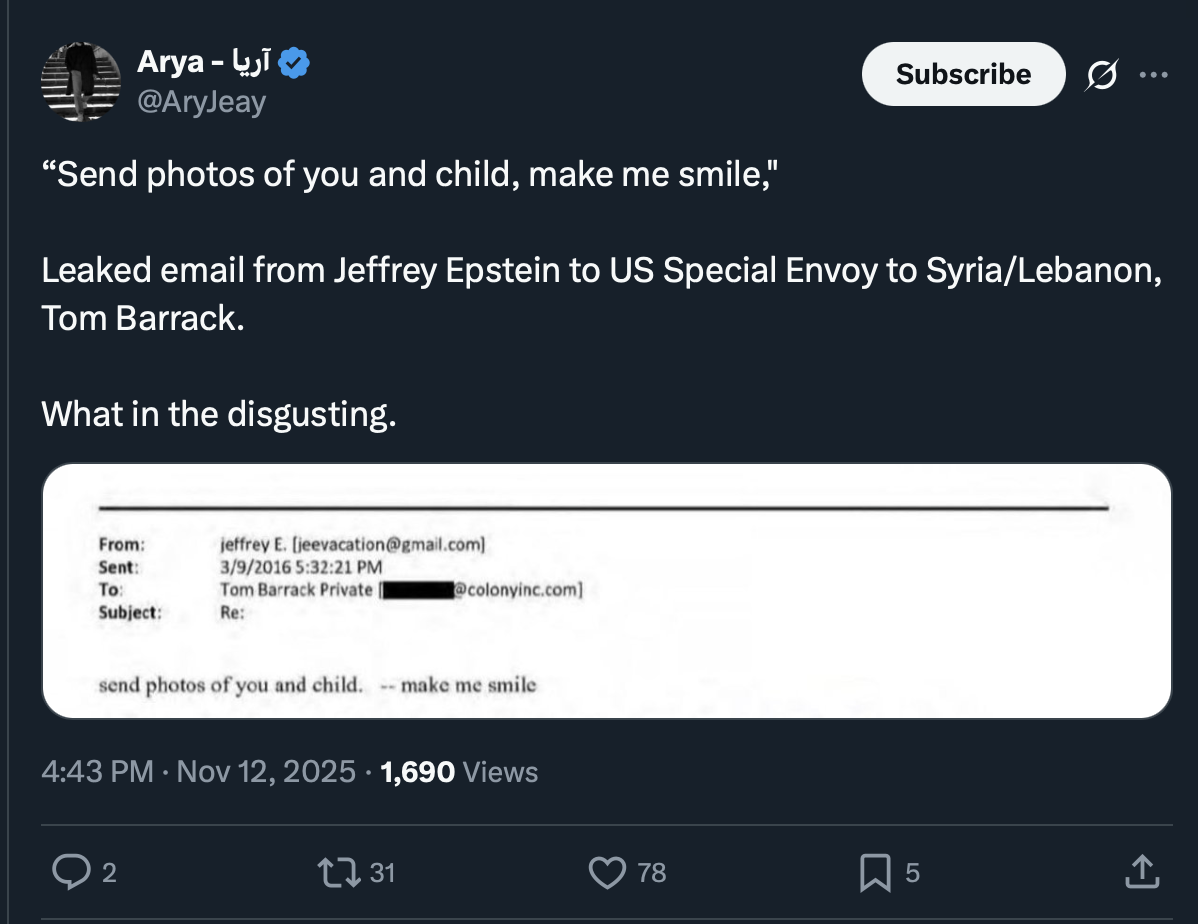The height and width of the screenshot is (924, 1198).
Task: Like the post with the heart icon
Action: [x=607, y=872]
